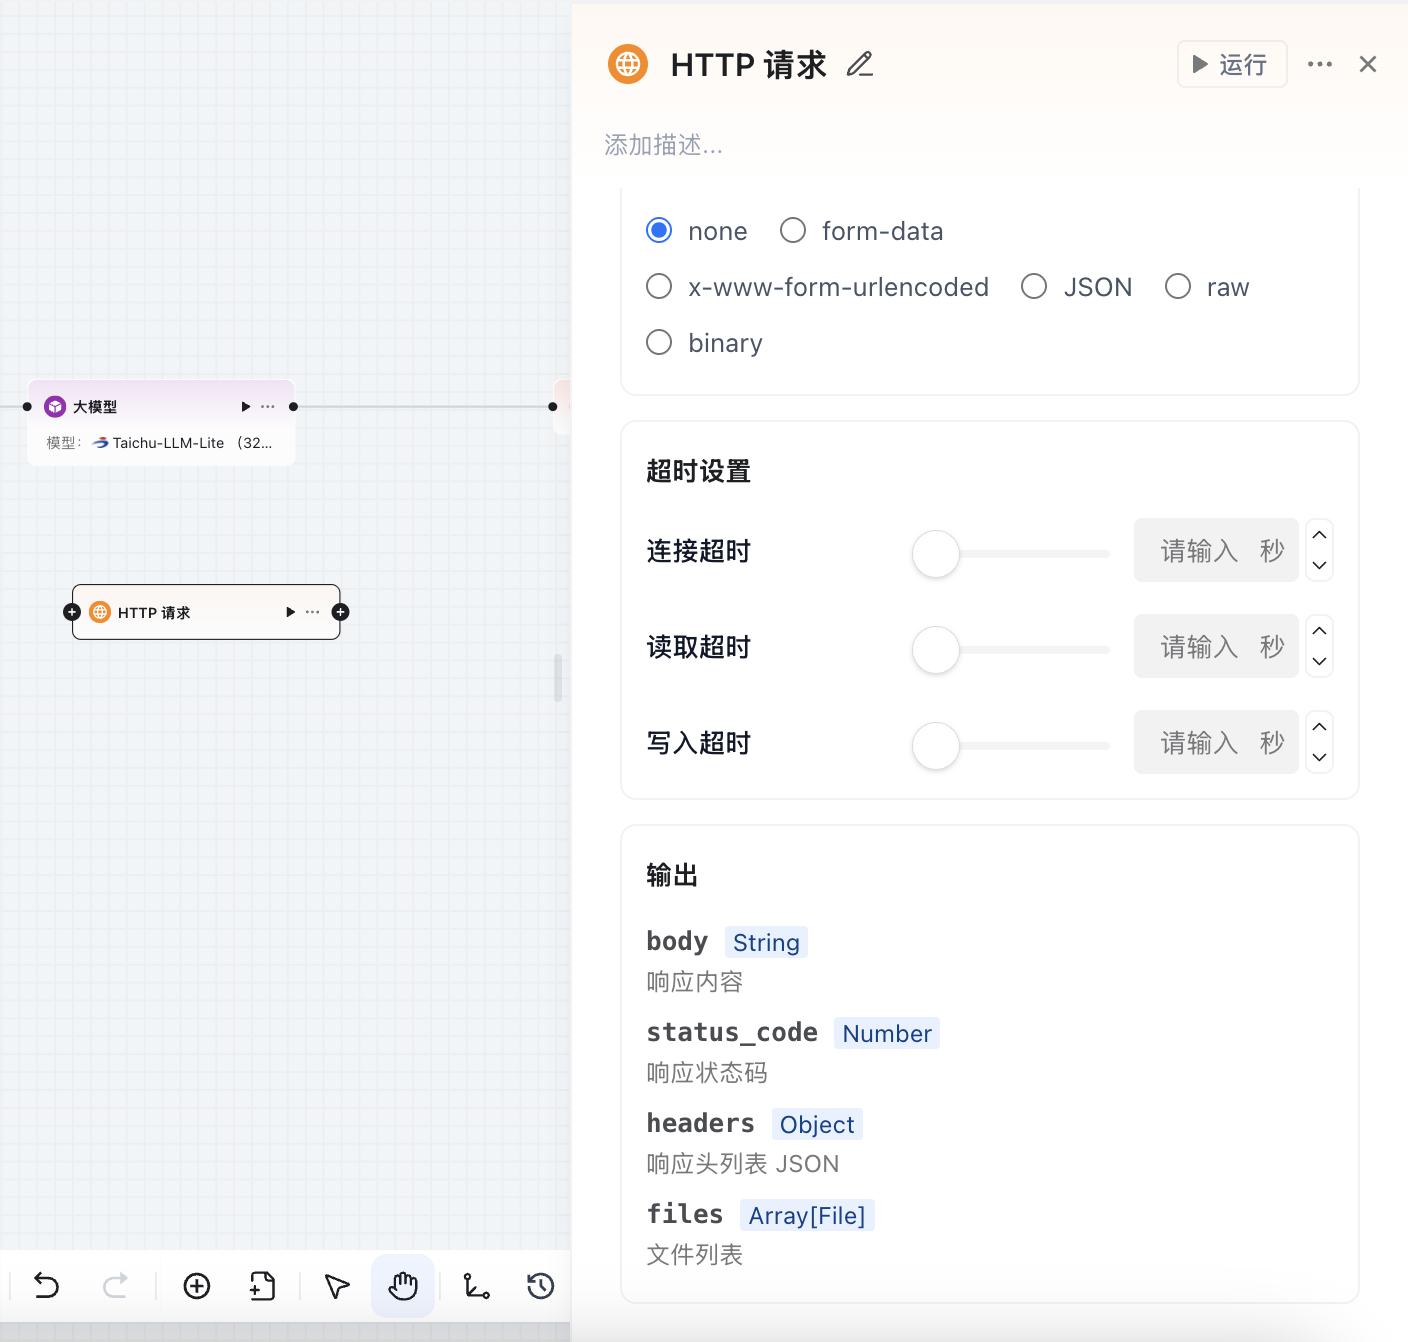Click the add-node document plus icon
1408x1342 pixels.
pos(261,1286)
